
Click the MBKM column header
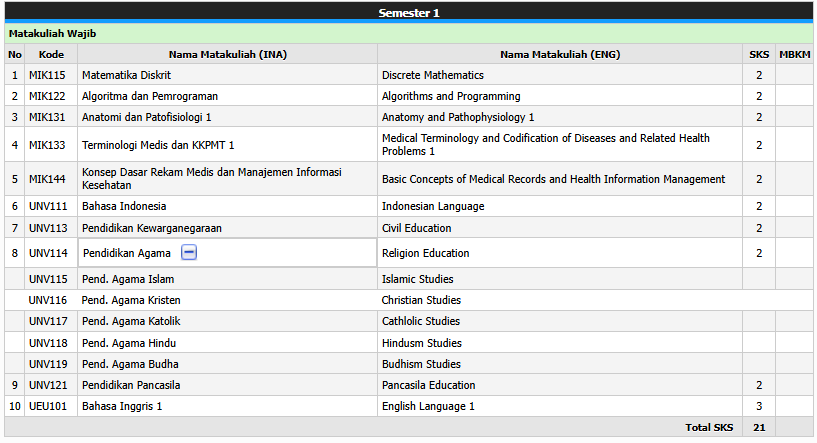(794, 54)
